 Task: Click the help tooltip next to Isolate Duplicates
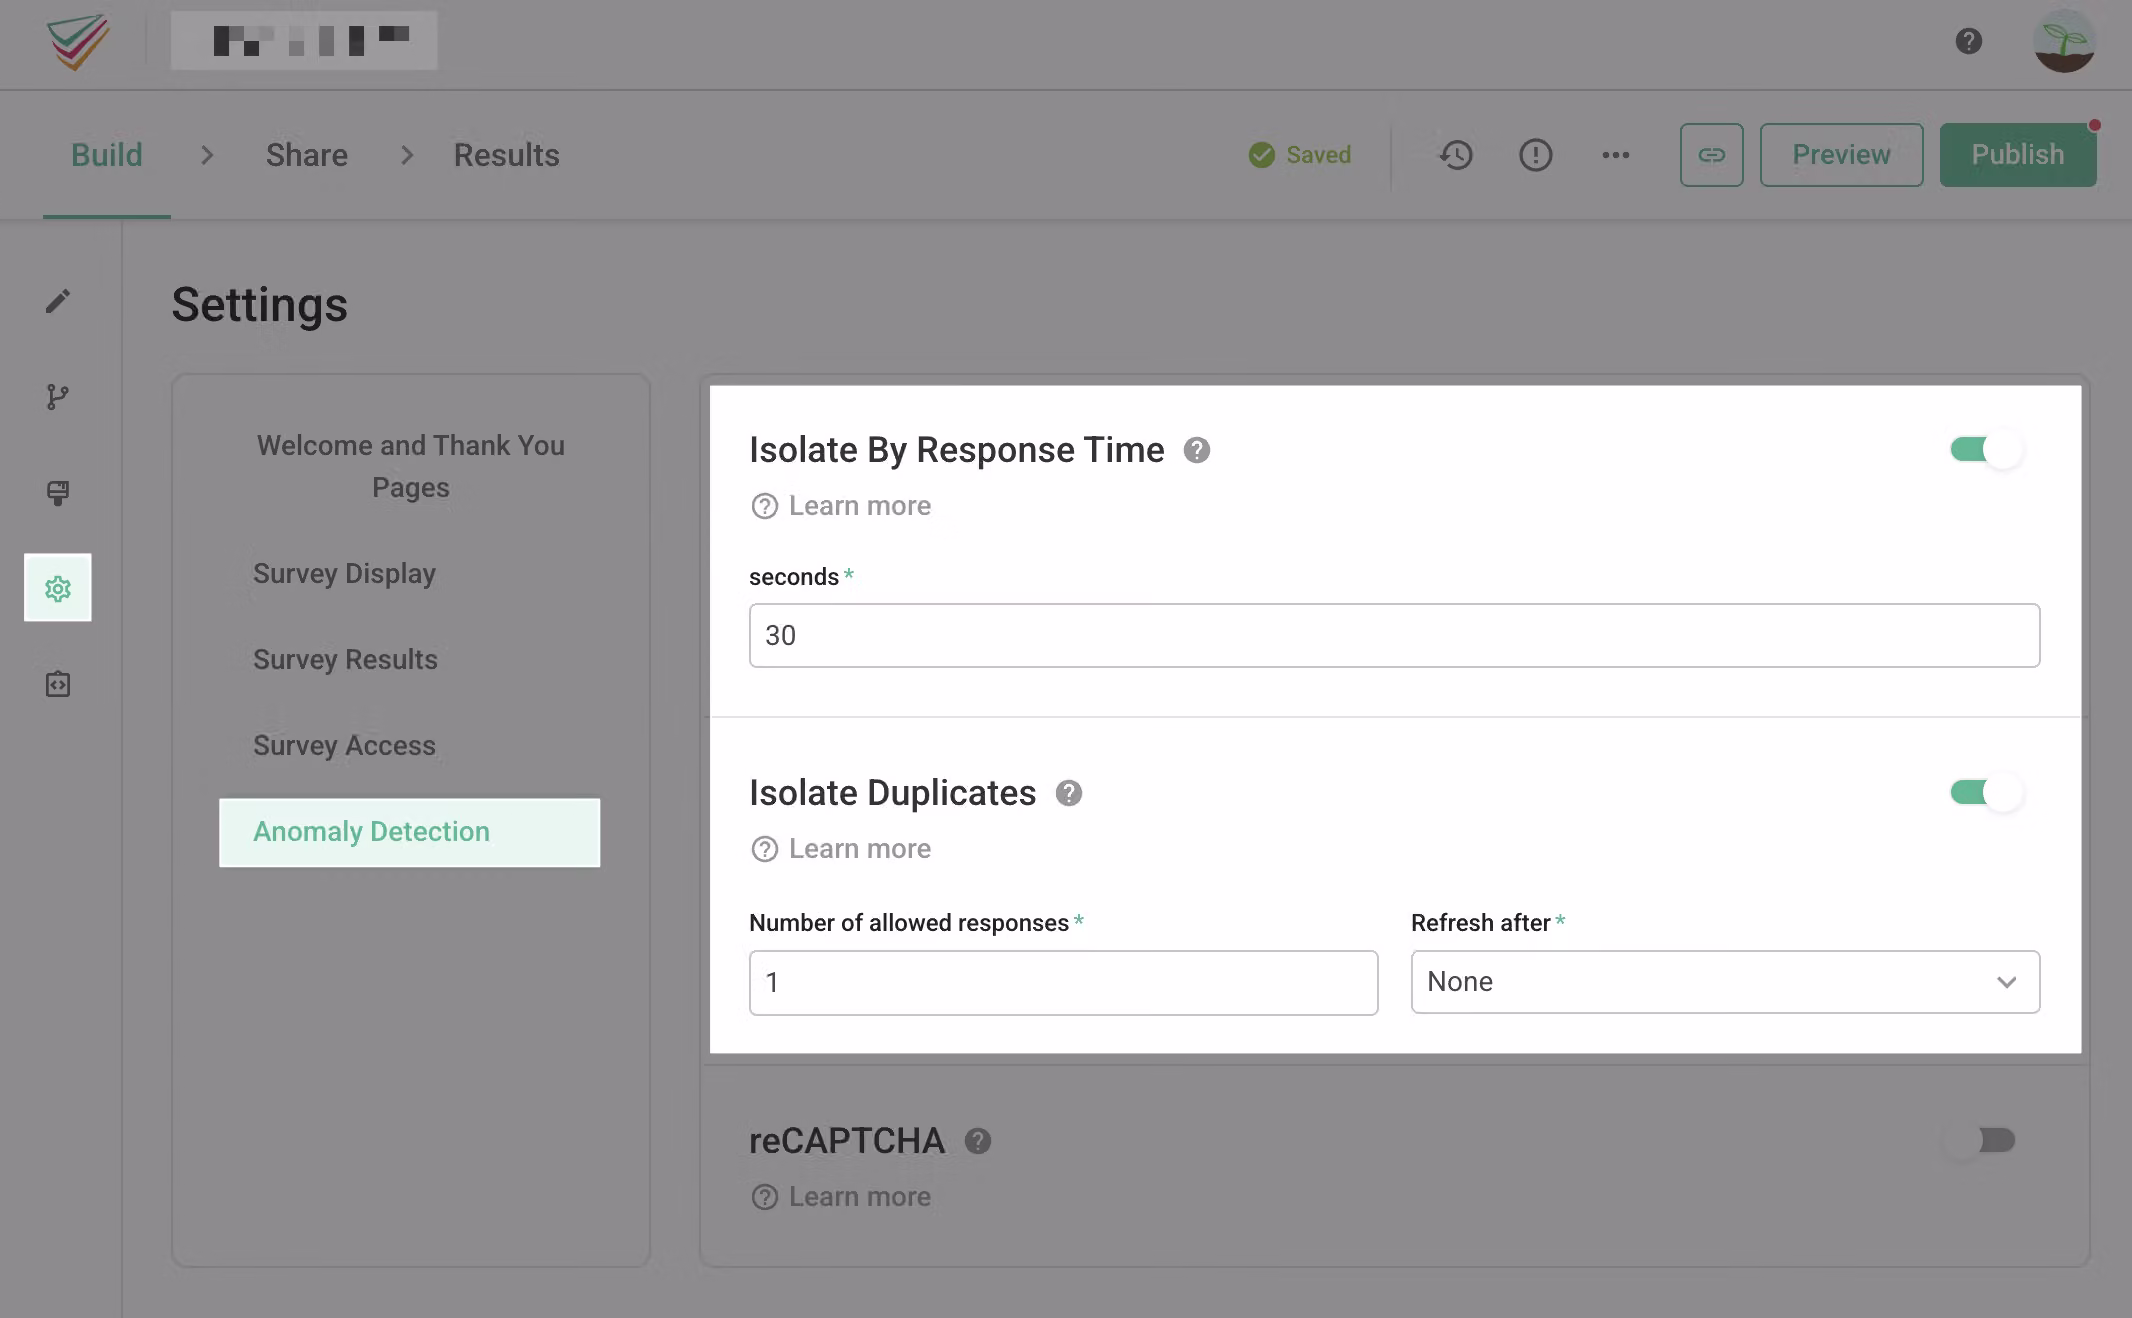pyautogui.click(x=1069, y=793)
